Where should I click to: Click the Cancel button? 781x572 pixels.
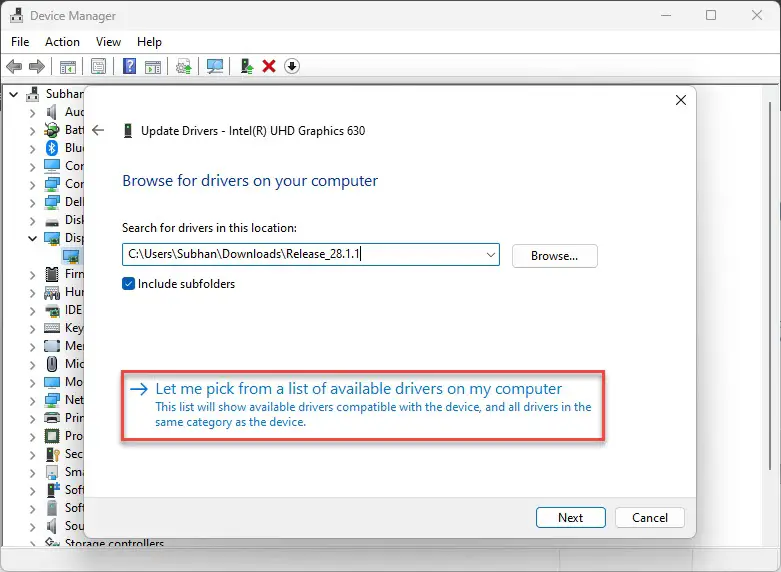[x=650, y=518]
